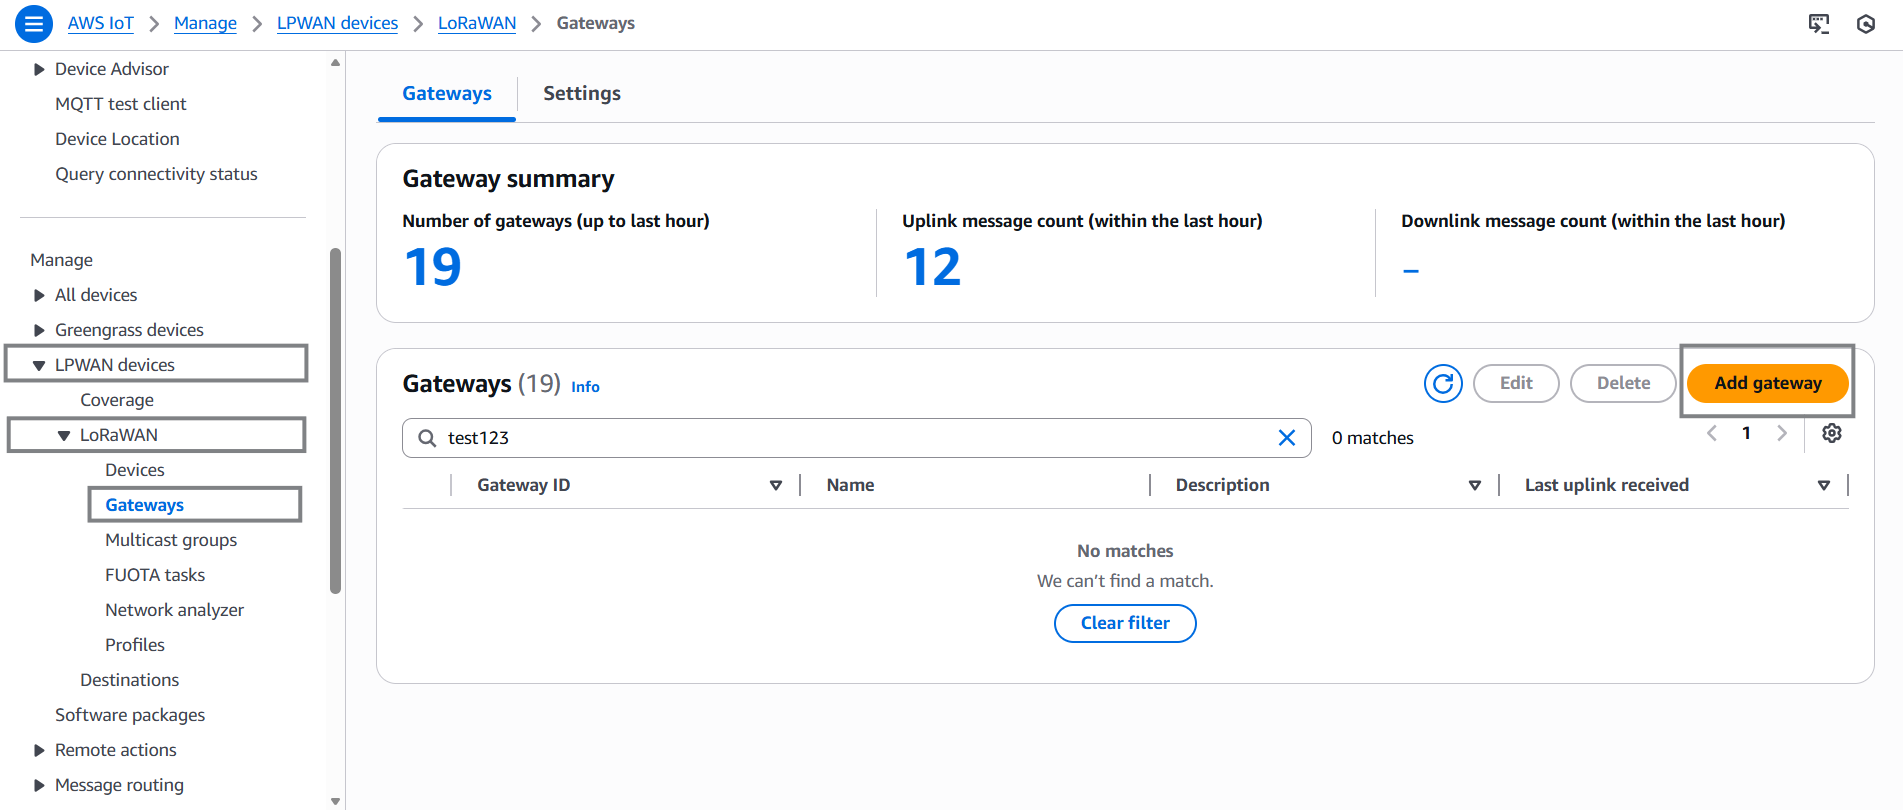
Task: Click the gateway count 19
Action: click(x=433, y=267)
